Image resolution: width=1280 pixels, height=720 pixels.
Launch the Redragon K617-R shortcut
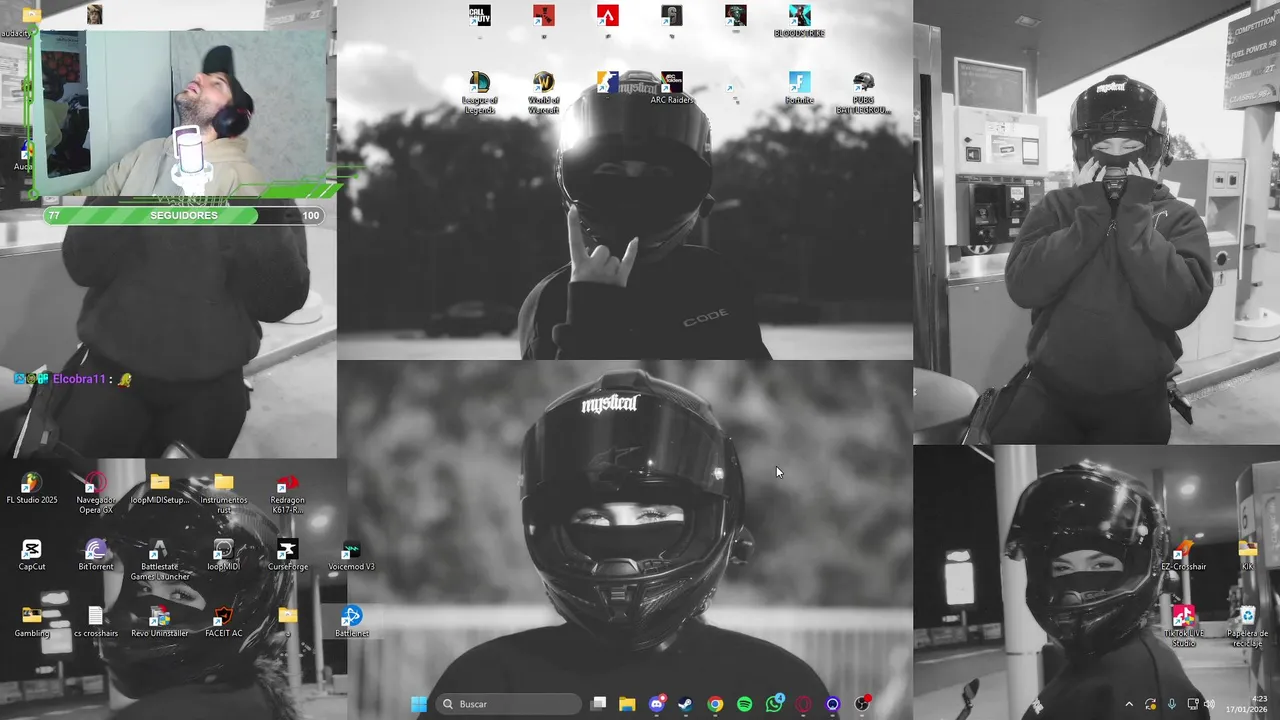(288, 493)
